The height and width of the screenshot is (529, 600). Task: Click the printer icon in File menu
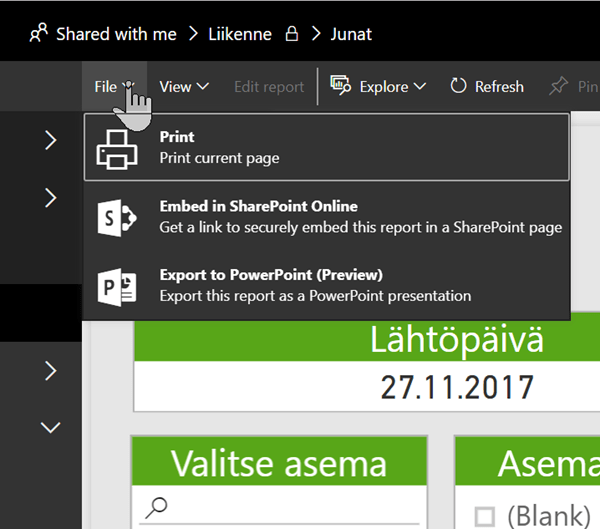point(117,149)
